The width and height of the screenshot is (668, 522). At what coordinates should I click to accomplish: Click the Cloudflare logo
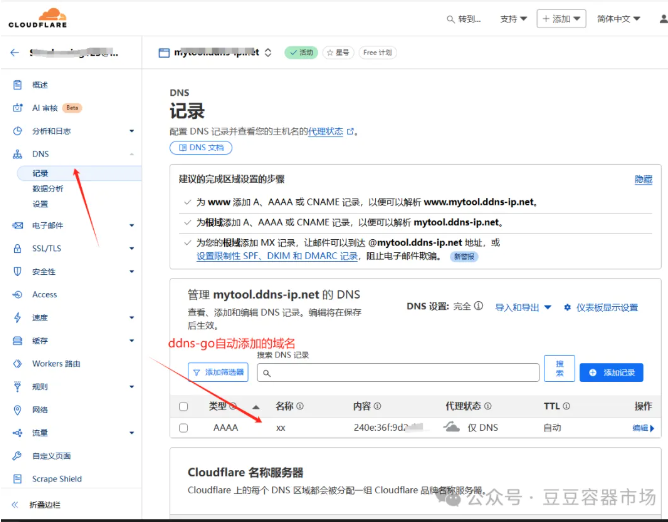point(37,18)
